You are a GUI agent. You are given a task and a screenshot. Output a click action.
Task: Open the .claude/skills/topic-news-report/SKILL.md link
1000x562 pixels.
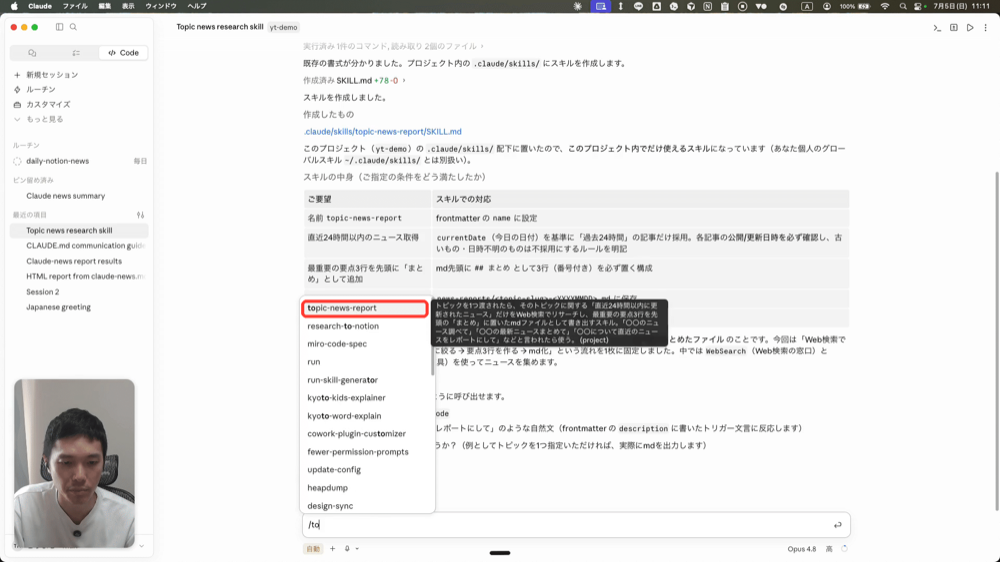click(x=383, y=131)
